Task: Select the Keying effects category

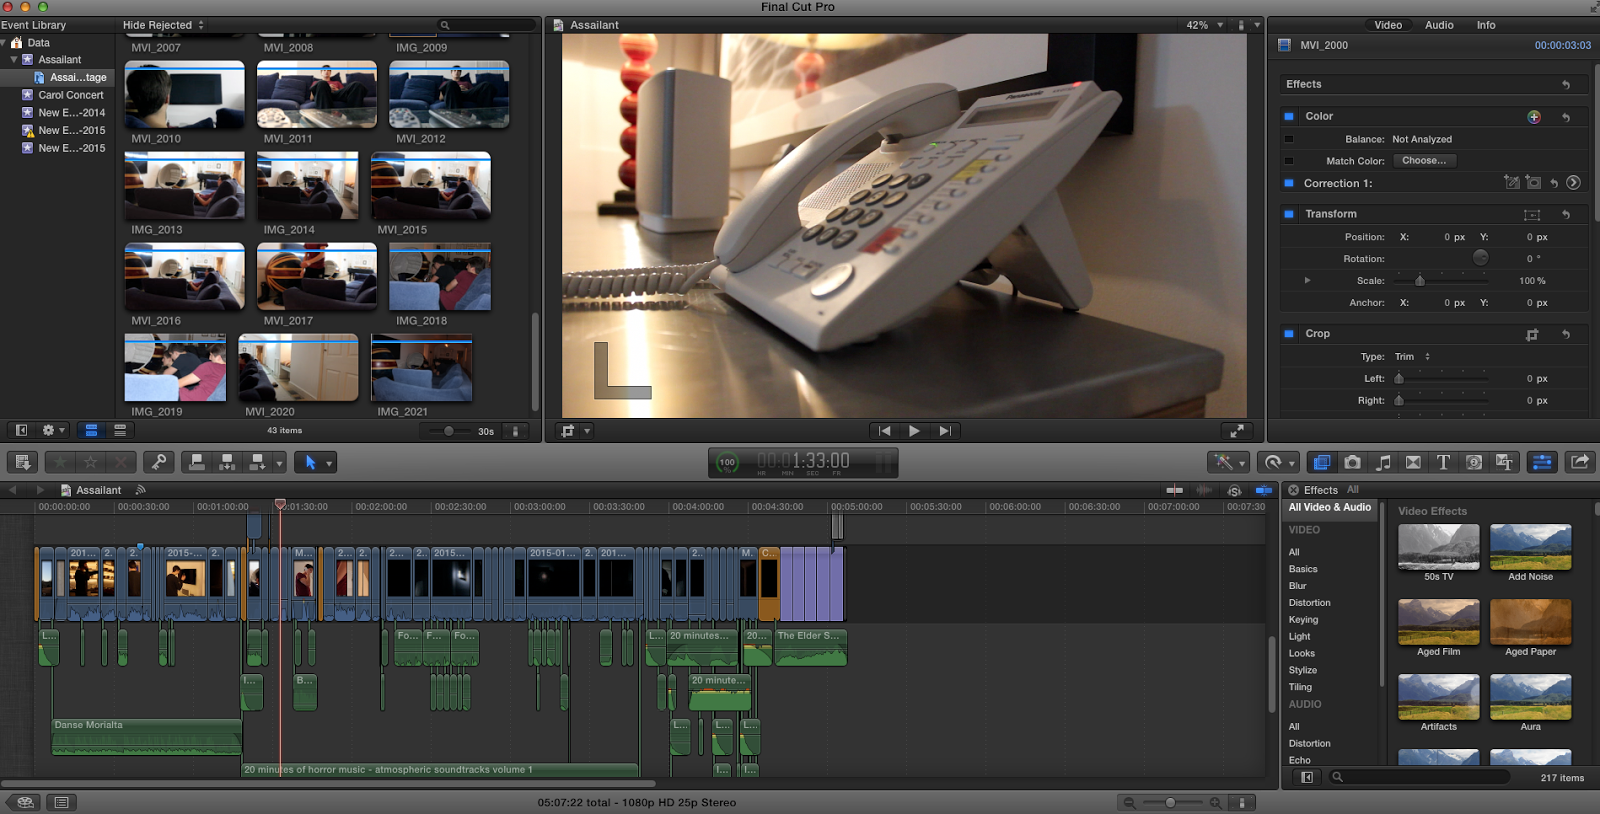Action: coord(1303,620)
